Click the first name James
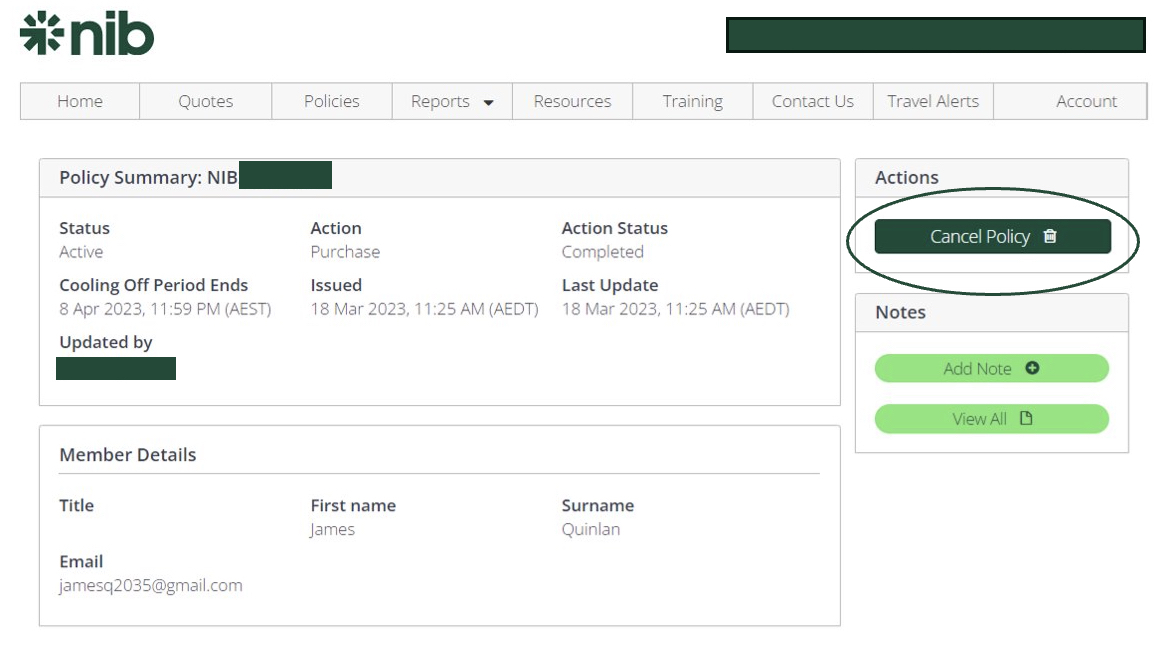The width and height of the screenshot is (1154, 660). [332, 529]
